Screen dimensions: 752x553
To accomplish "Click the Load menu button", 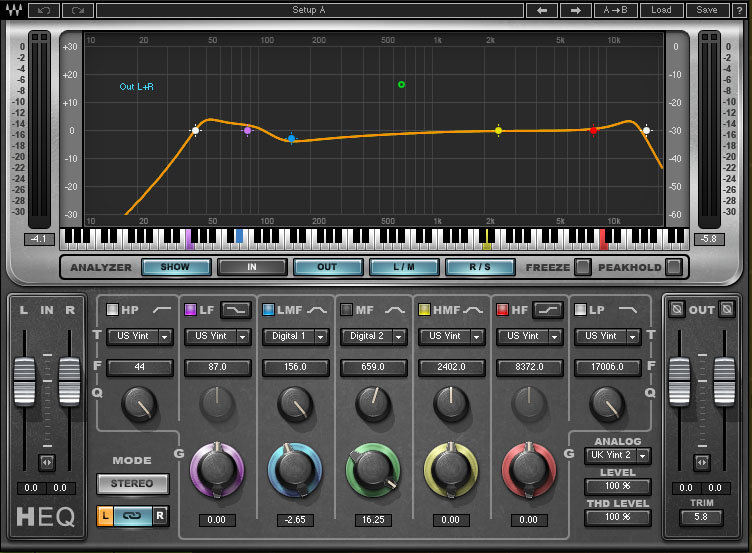I will [x=661, y=10].
